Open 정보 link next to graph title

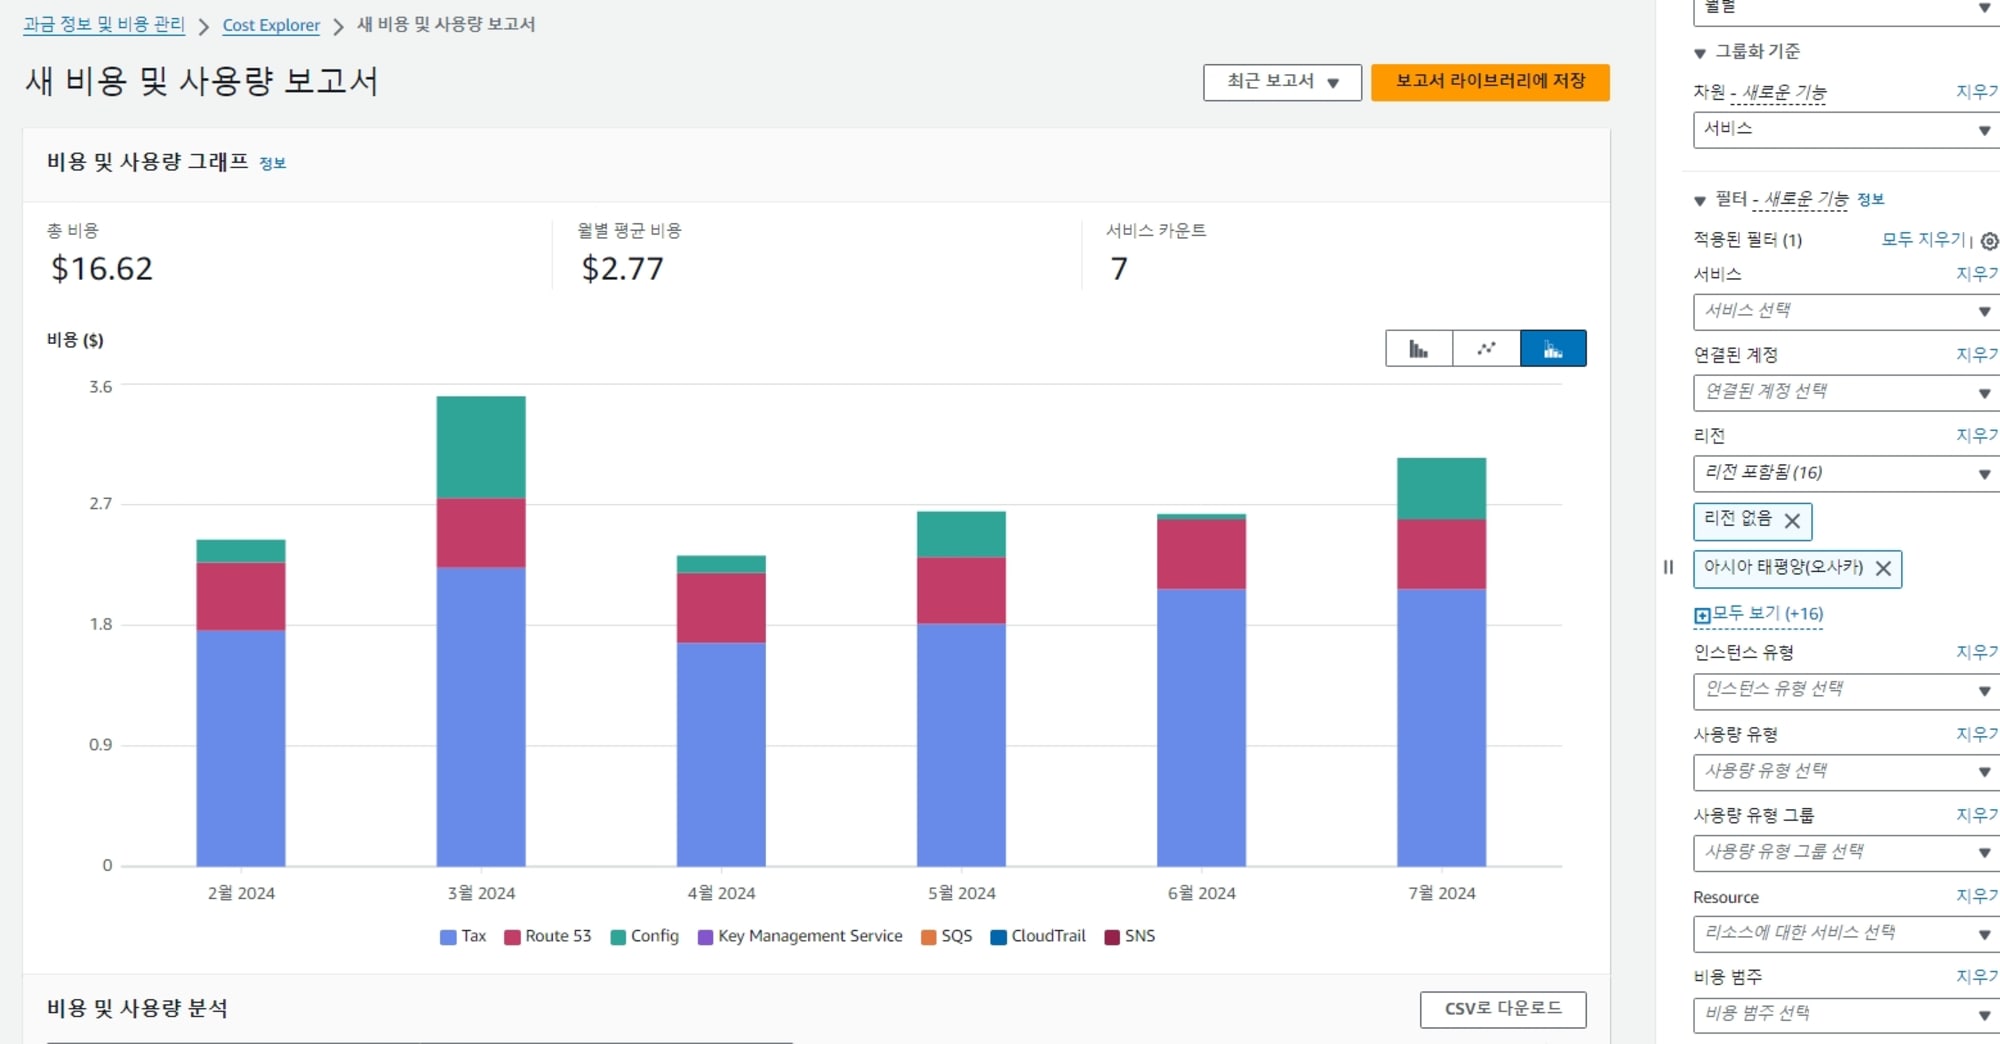pyautogui.click(x=272, y=163)
